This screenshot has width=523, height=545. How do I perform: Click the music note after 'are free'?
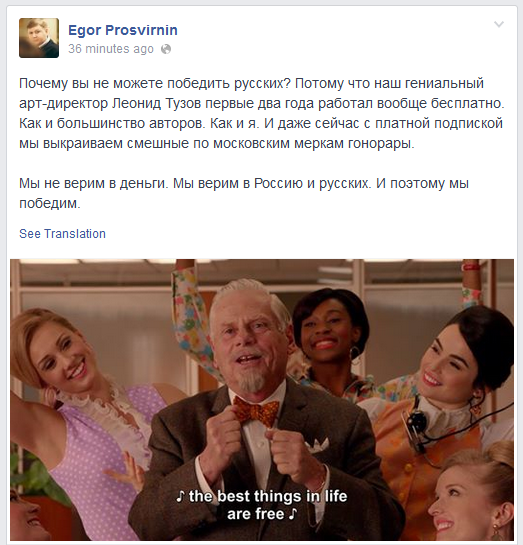293,514
